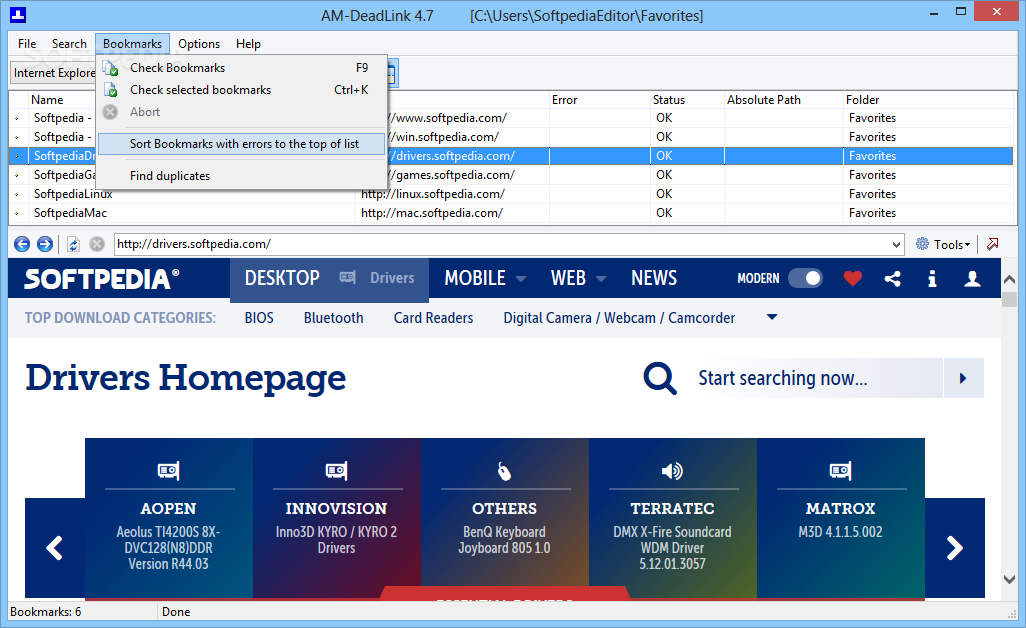This screenshot has width=1026, height=628.
Task: Sort by the Absolute Path column header
Action: 783,100
